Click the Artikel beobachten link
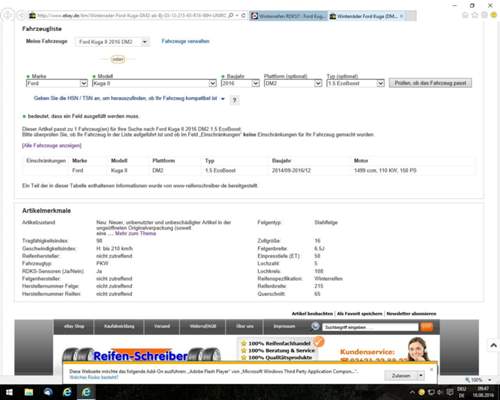This screenshot has height=400, width=500. pyautogui.click(x=312, y=314)
